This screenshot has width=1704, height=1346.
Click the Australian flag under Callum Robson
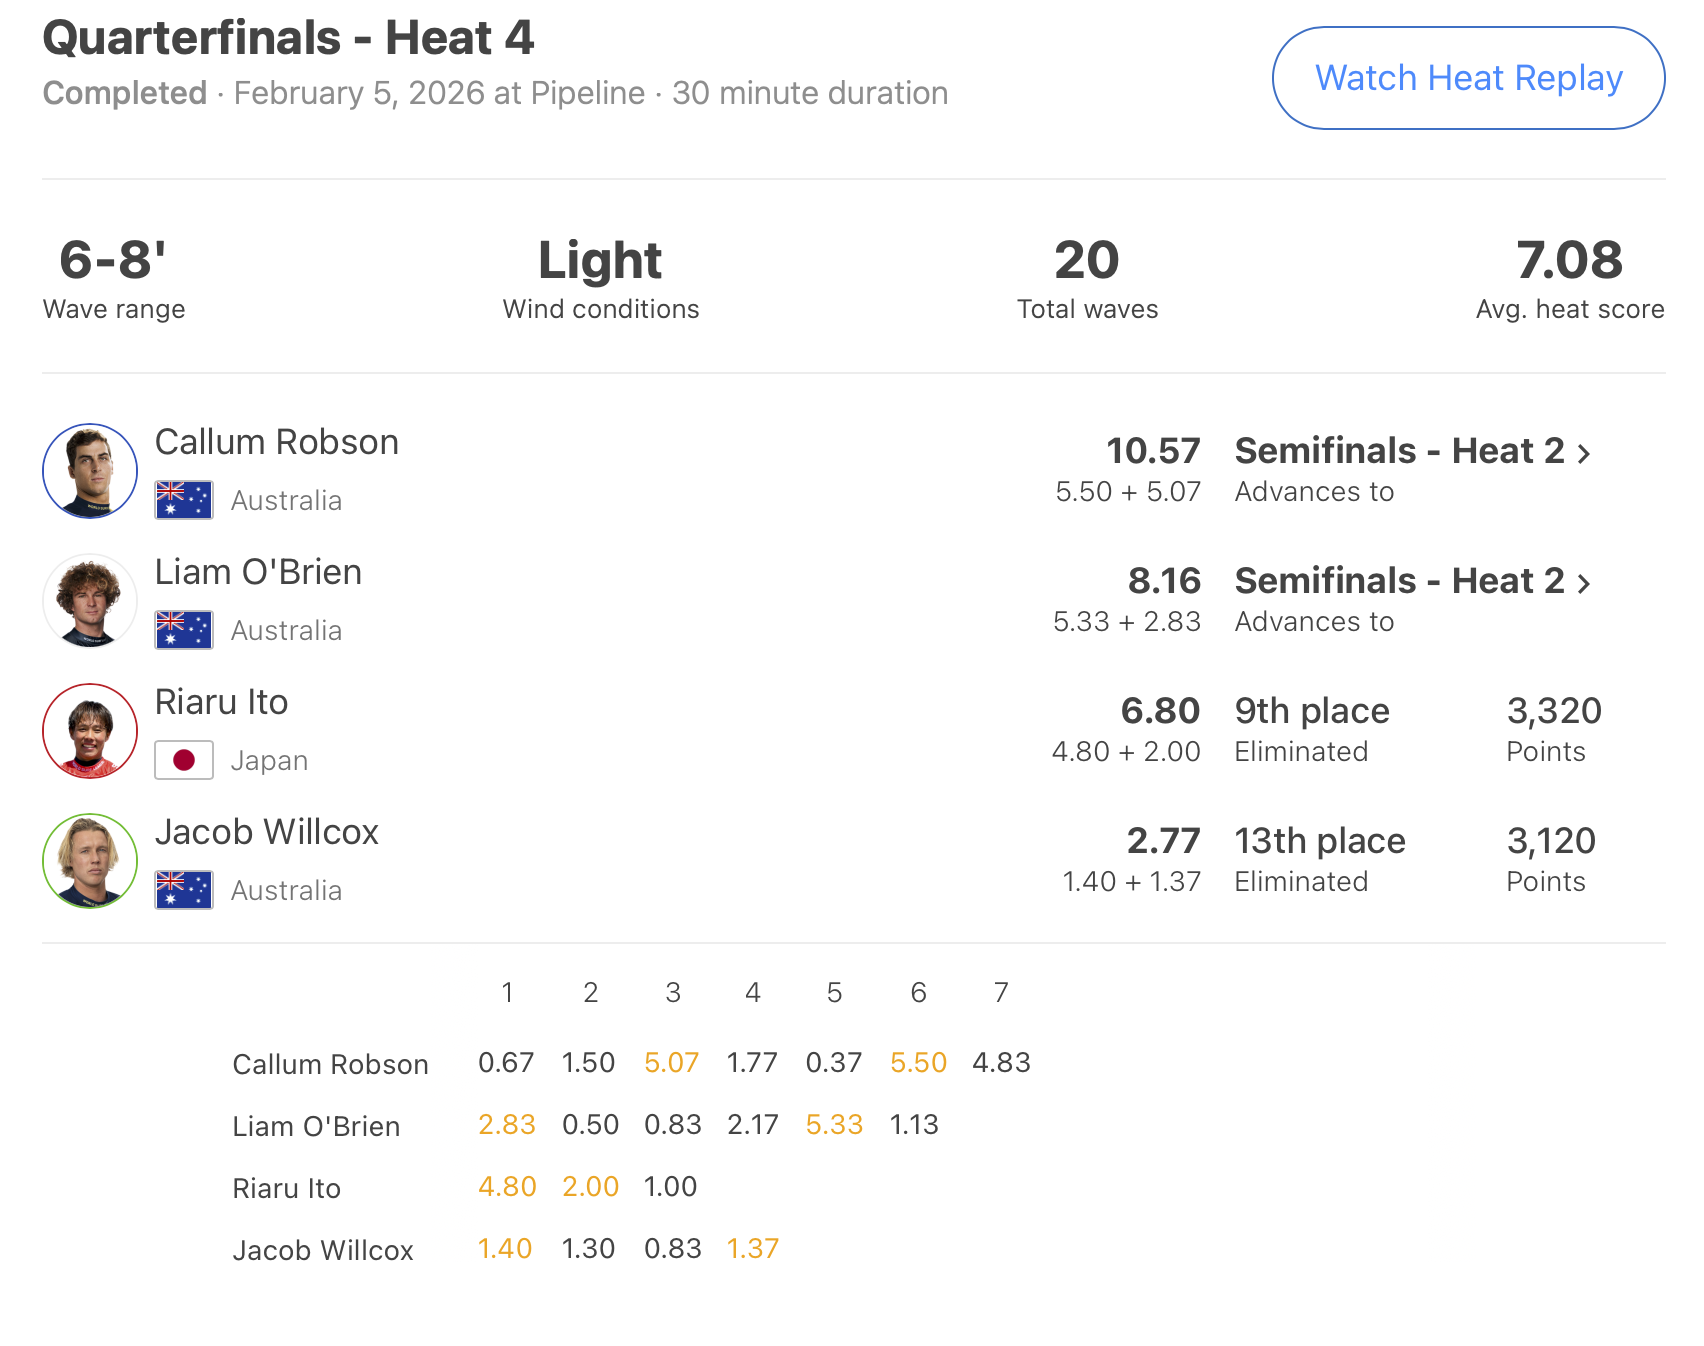pos(184,500)
